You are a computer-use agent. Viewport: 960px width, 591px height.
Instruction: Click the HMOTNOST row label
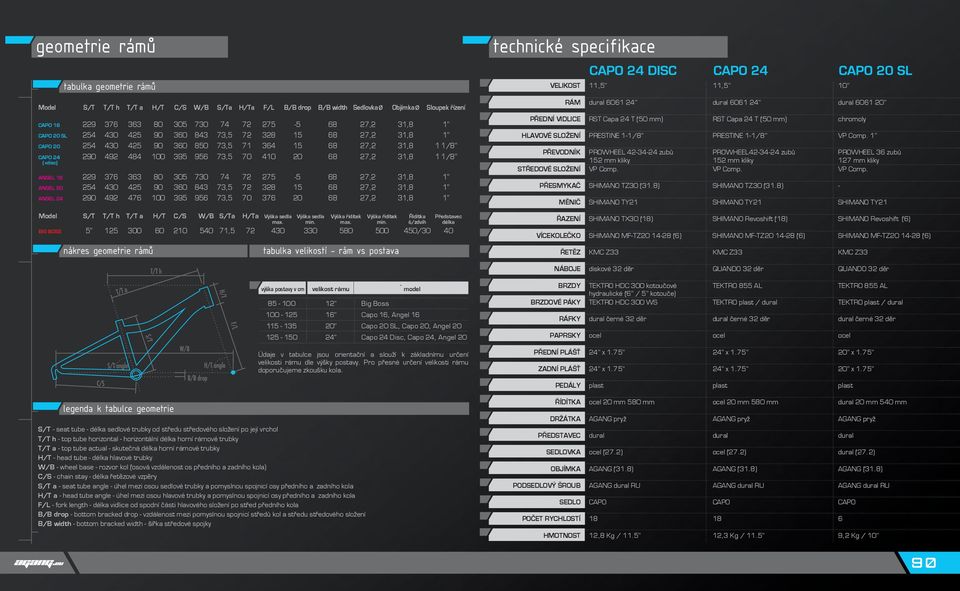pos(536,535)
